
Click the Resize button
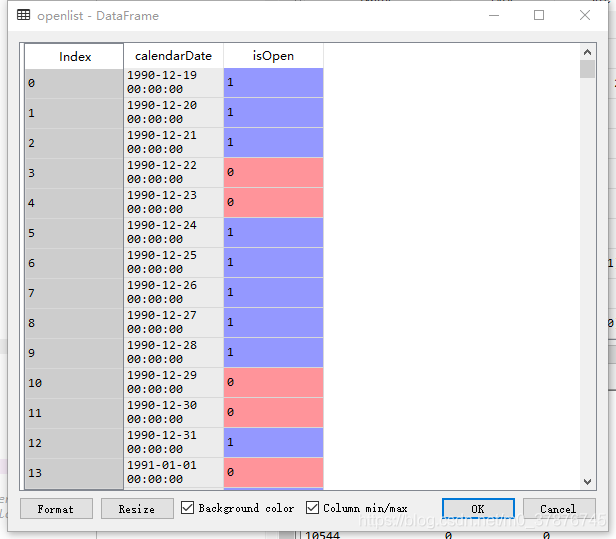point(137,509)
